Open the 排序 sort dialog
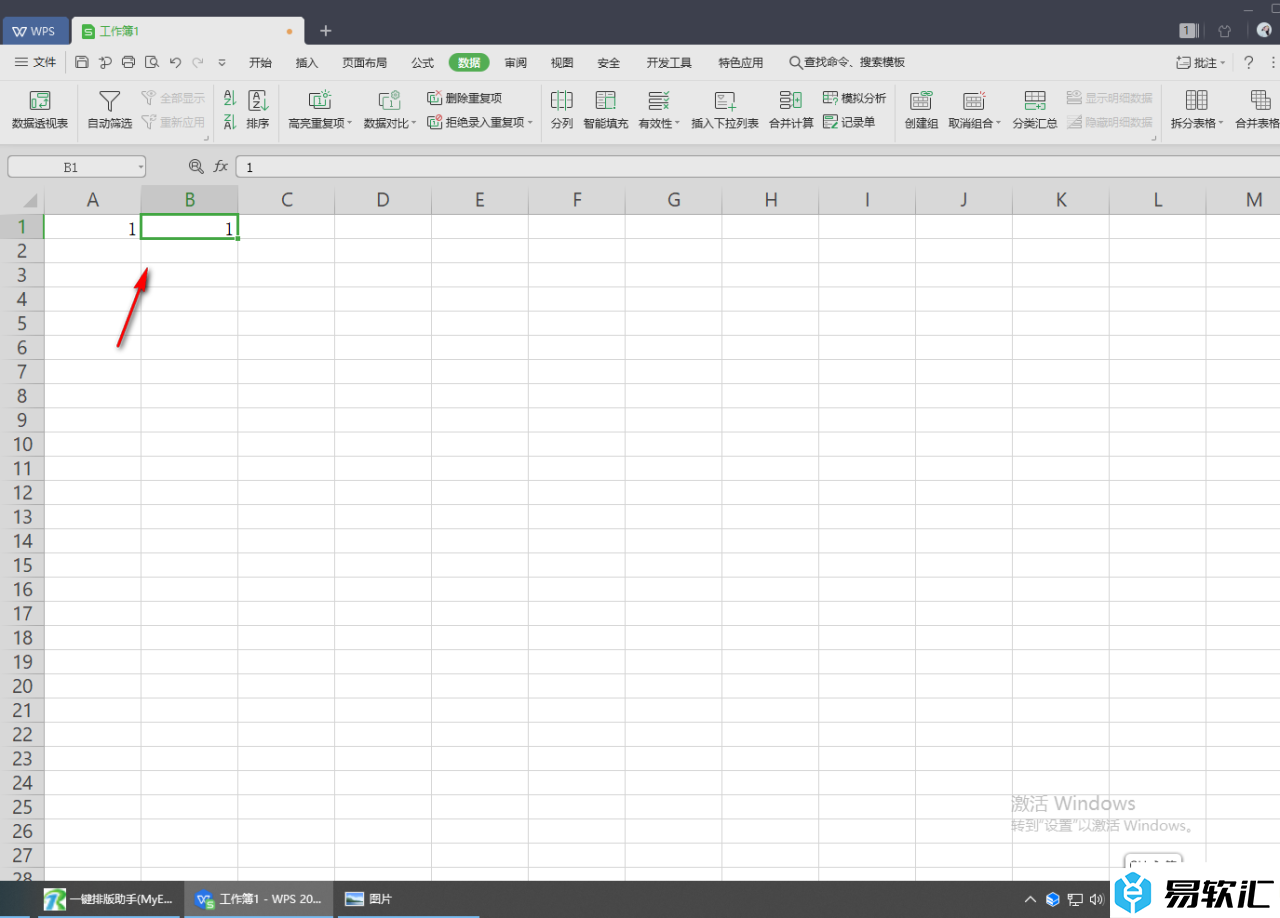The height and width of the screenshot is (918, 1280). point(258,110)
